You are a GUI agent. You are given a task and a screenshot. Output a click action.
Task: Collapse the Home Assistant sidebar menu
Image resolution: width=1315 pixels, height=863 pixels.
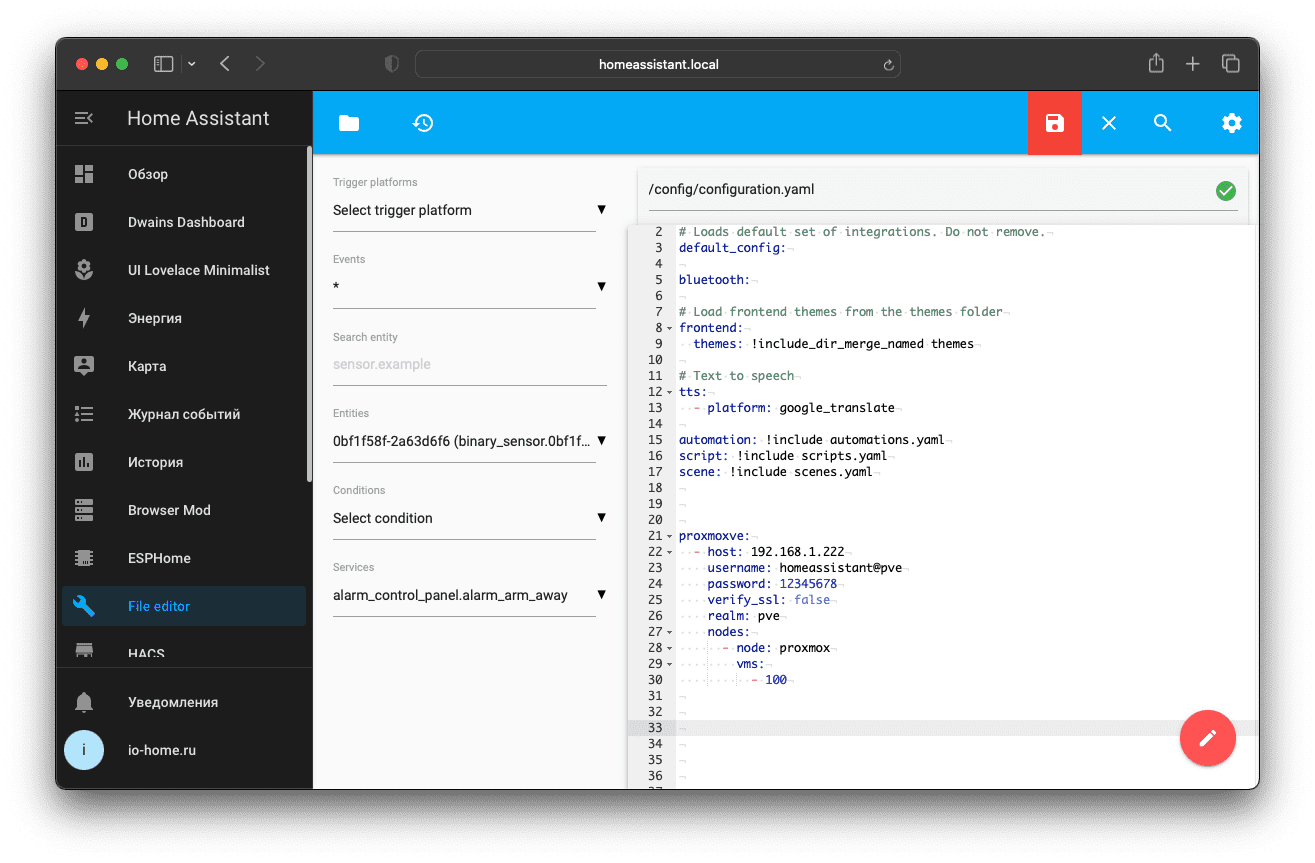[84, 118]
